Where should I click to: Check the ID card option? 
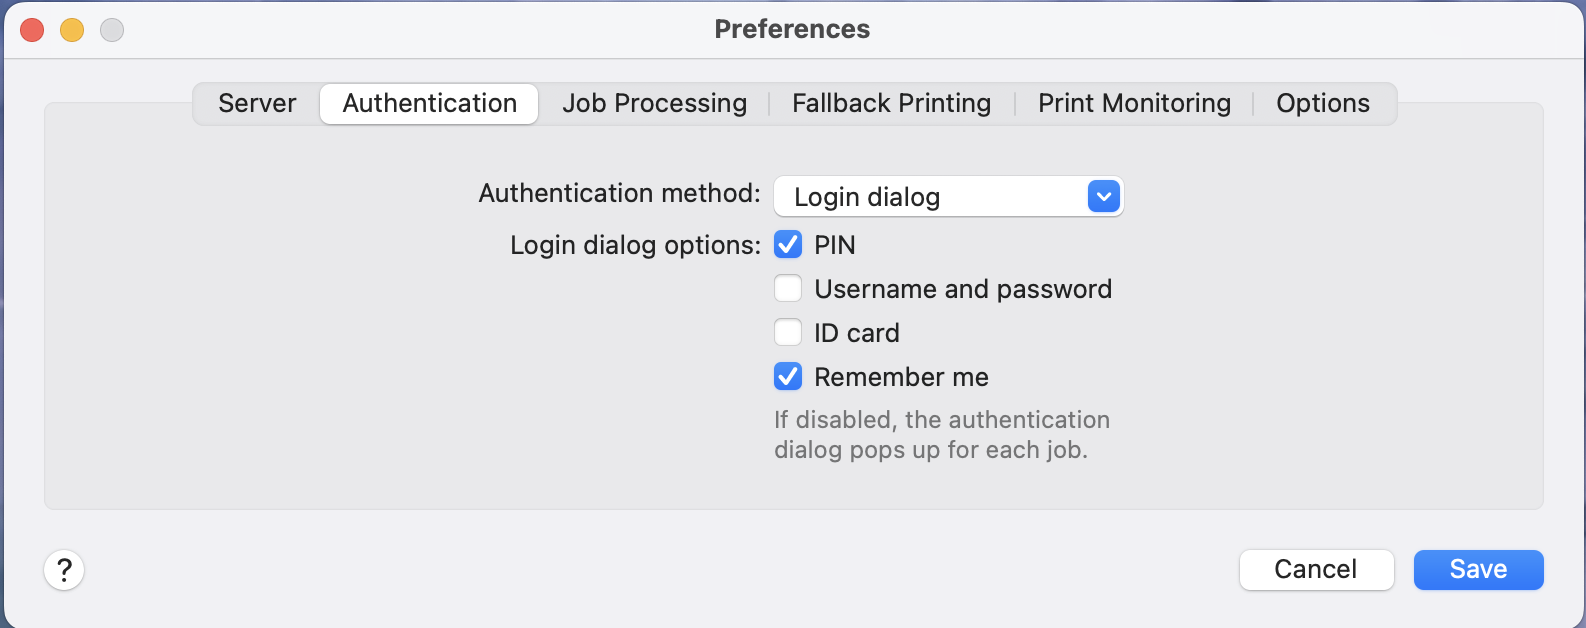(x=788, y=333)
